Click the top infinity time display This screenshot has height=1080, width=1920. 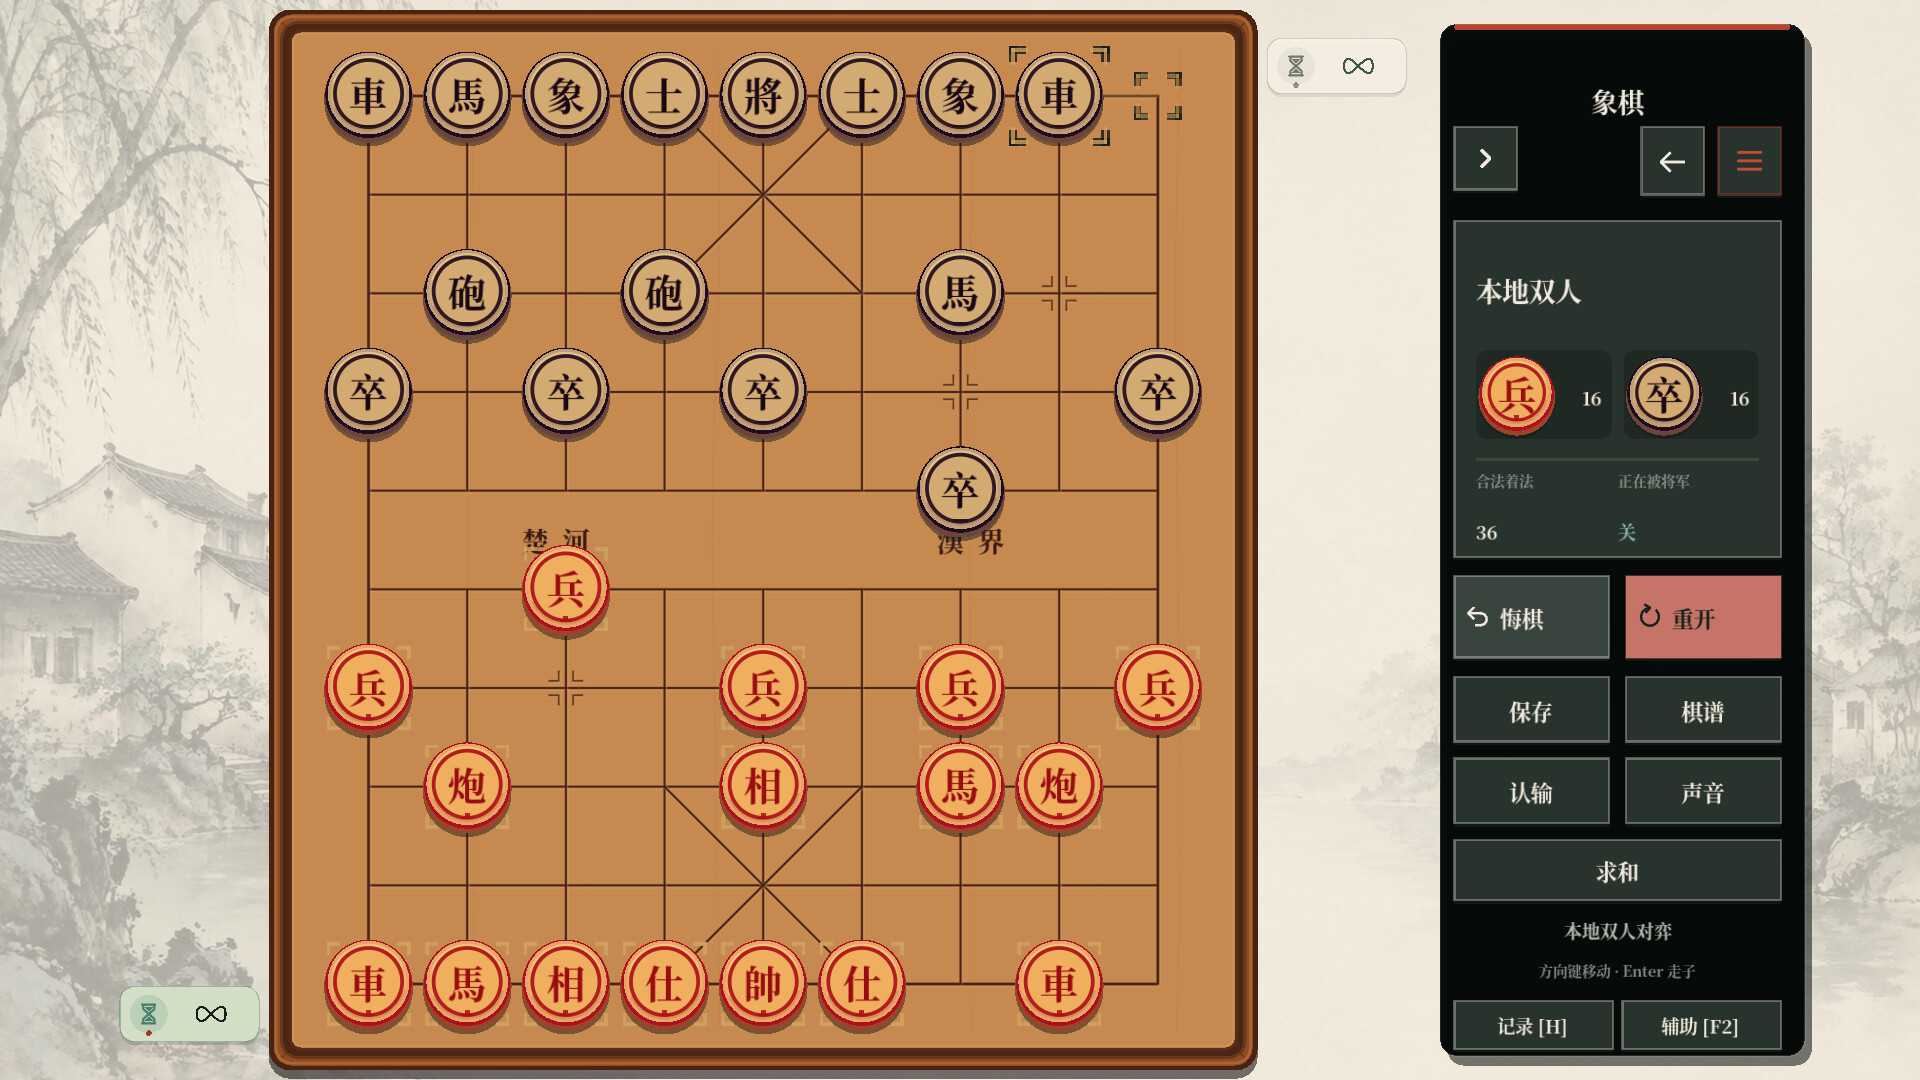coord(1358,66)
